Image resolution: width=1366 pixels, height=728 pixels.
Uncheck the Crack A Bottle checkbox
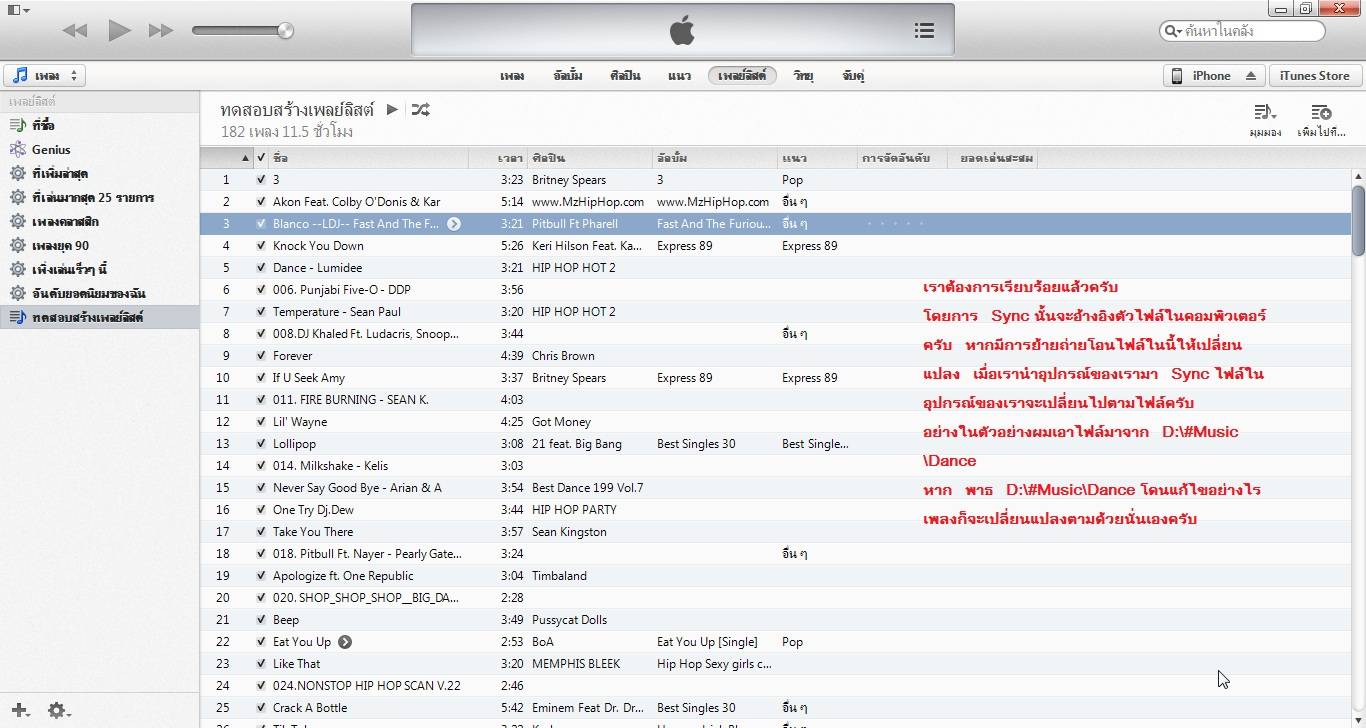pyautogui.click(x=261, y=708)
